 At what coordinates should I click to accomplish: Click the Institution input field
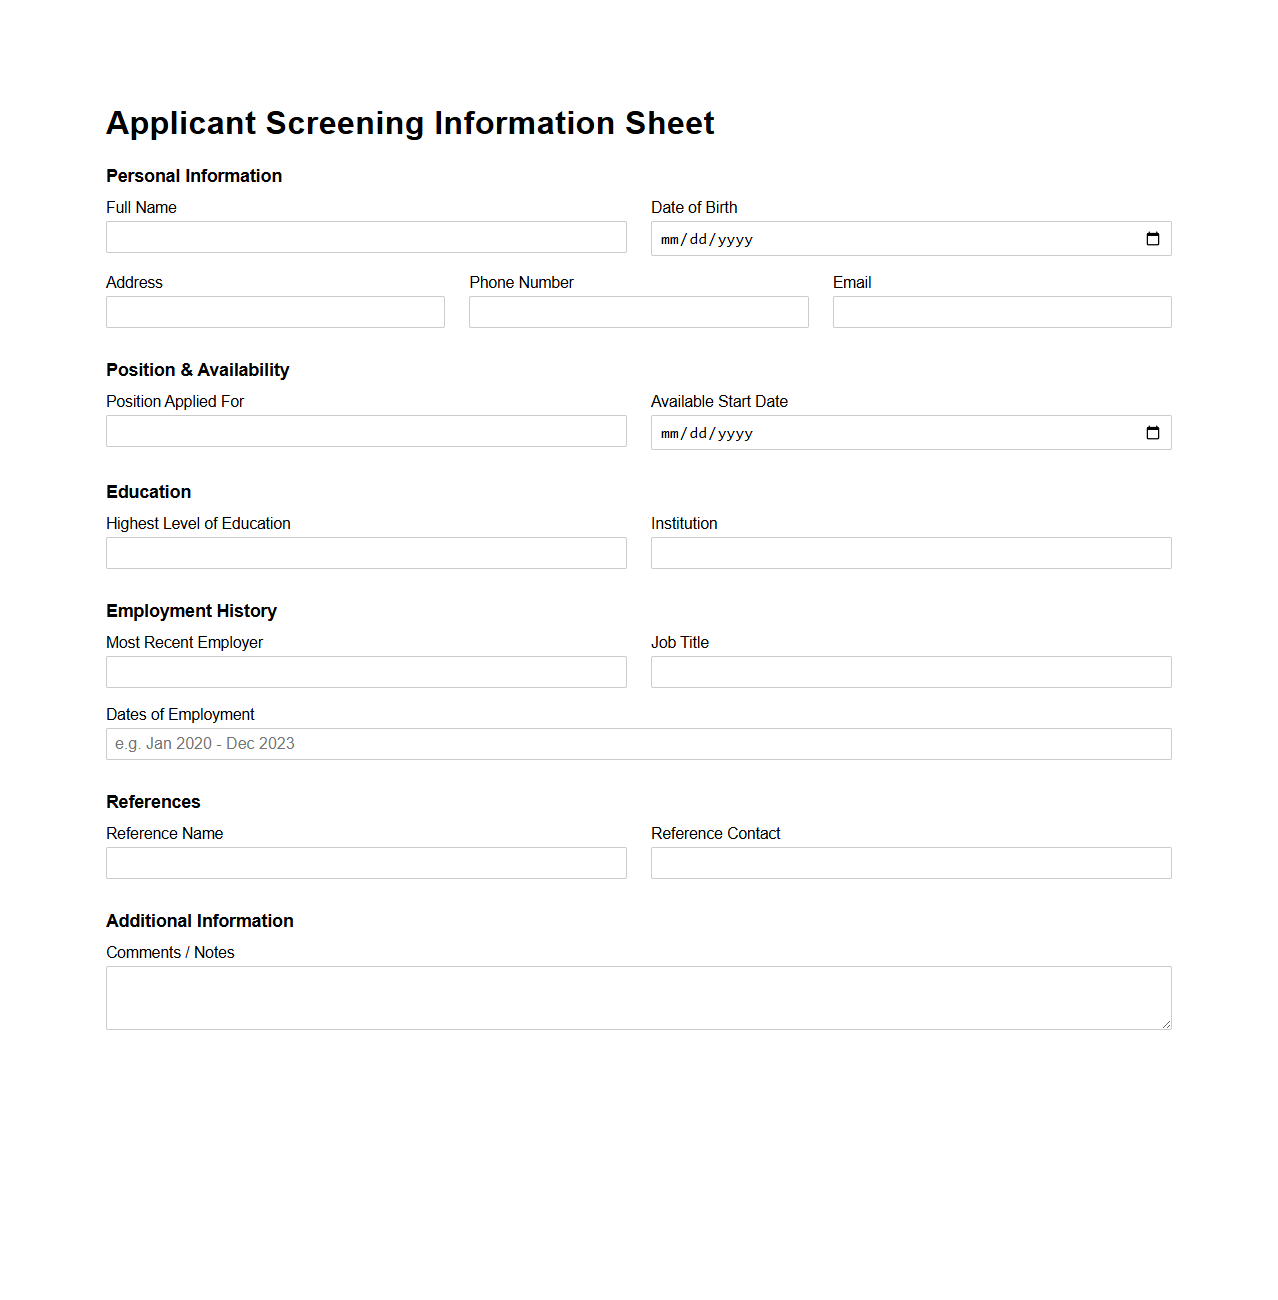point(910,552)
